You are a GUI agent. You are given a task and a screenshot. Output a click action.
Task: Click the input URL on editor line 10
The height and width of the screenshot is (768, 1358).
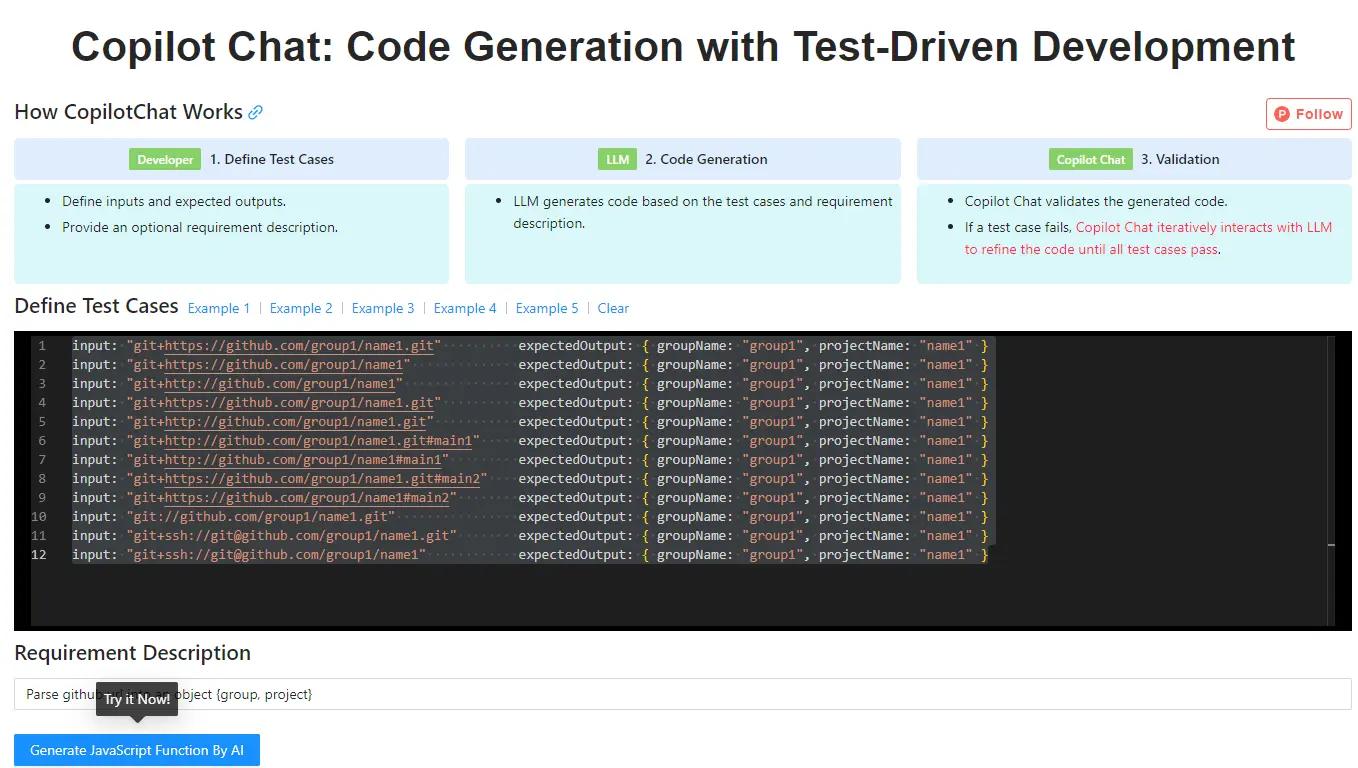[x=260, y=517]
